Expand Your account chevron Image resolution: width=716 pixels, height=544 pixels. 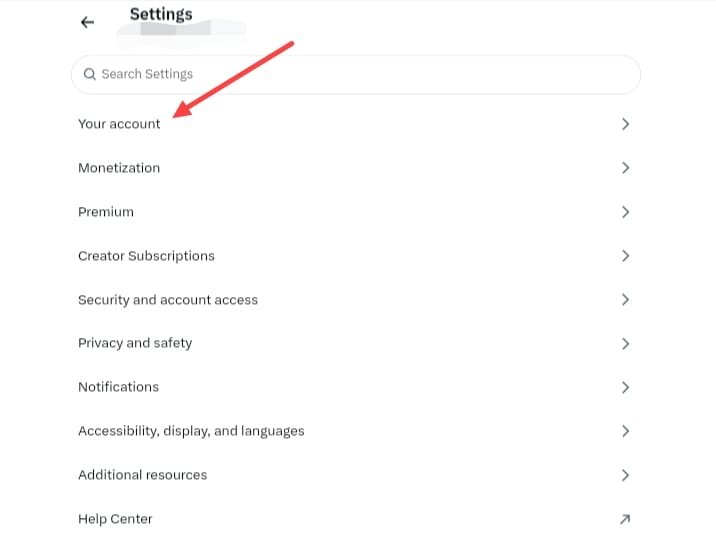[626, 124]
